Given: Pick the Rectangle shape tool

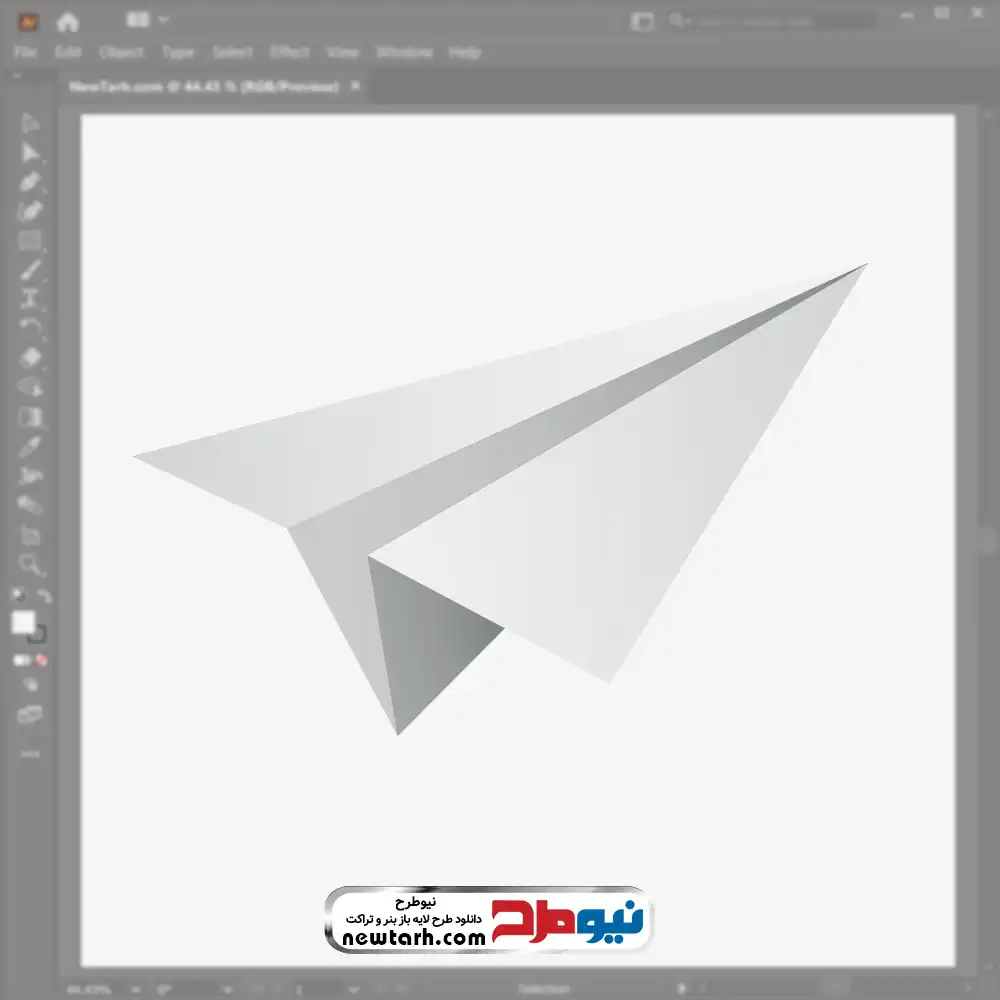Looking at the screenshot, I should (30, 240).
